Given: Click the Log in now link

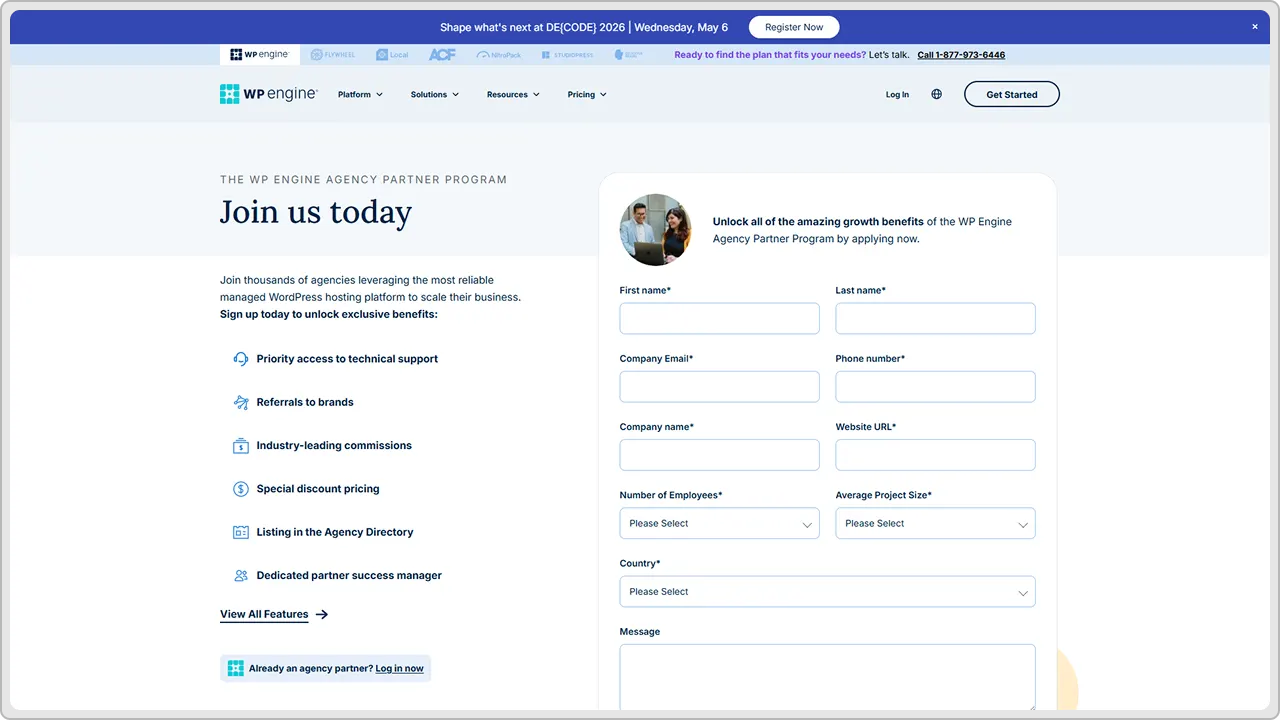Looking at the screenshot, I should [399, 668].
